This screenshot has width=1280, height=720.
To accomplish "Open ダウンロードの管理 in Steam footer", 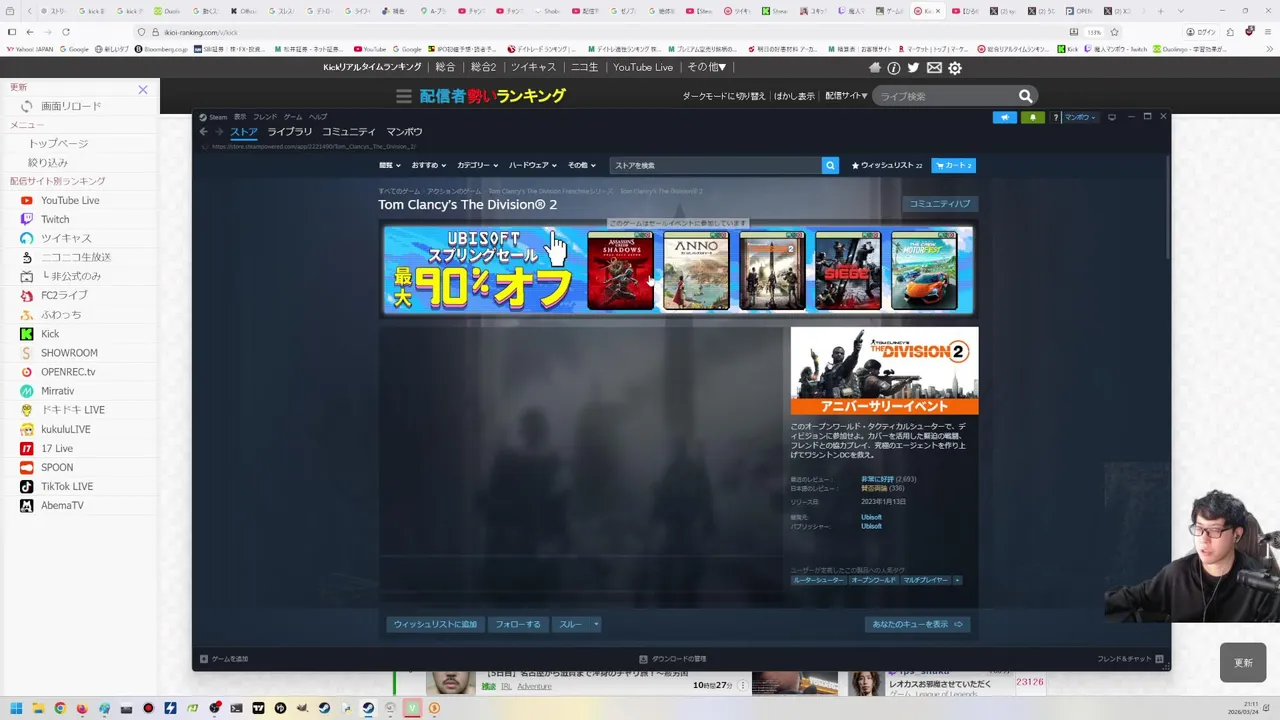I will [673, 659].
